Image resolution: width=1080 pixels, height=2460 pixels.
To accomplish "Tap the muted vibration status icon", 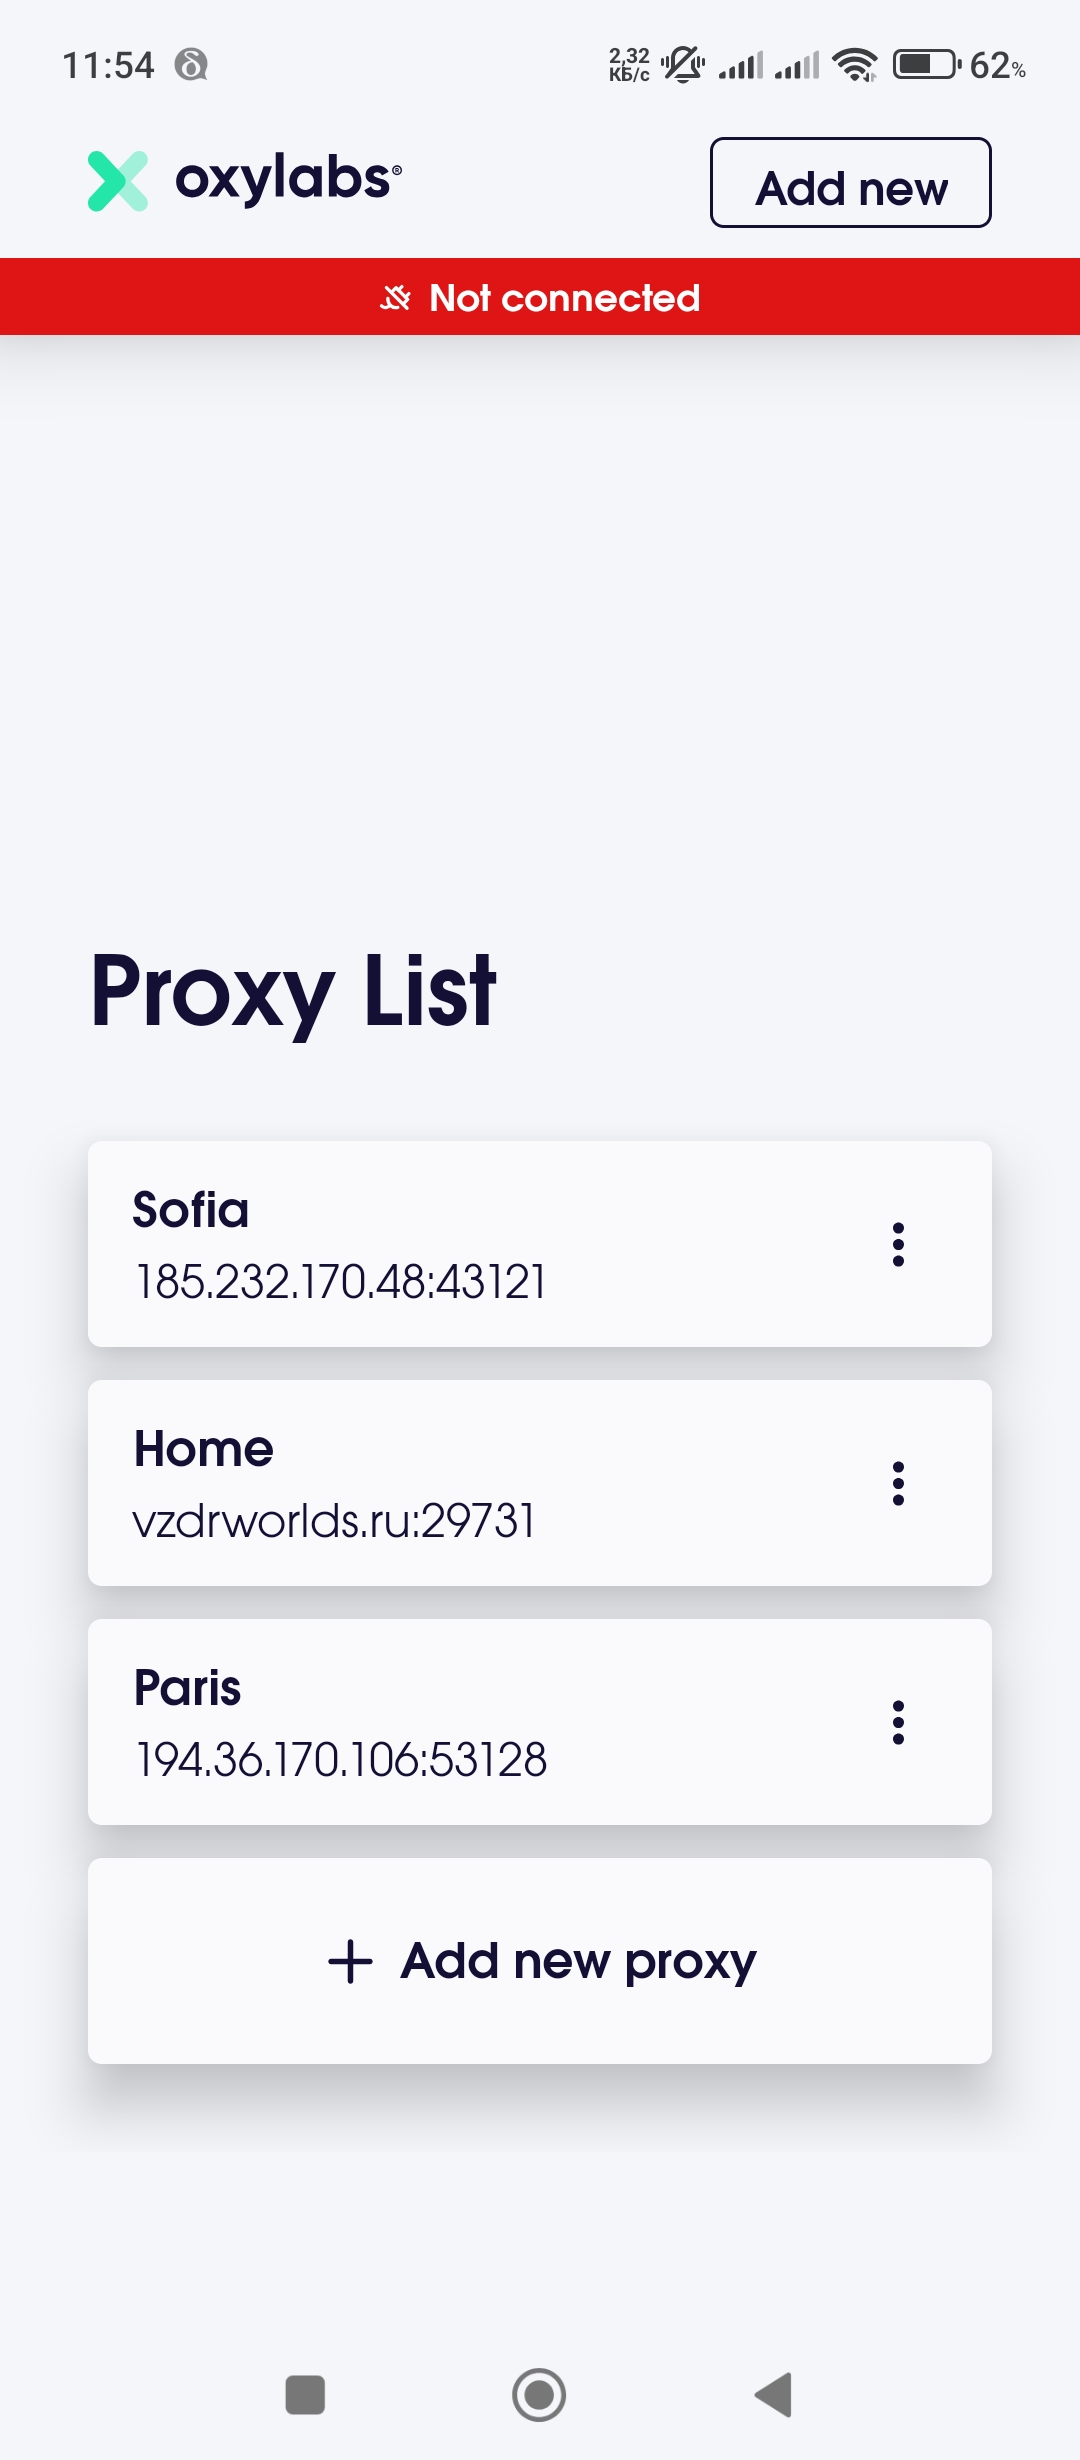I will (683, 66).
